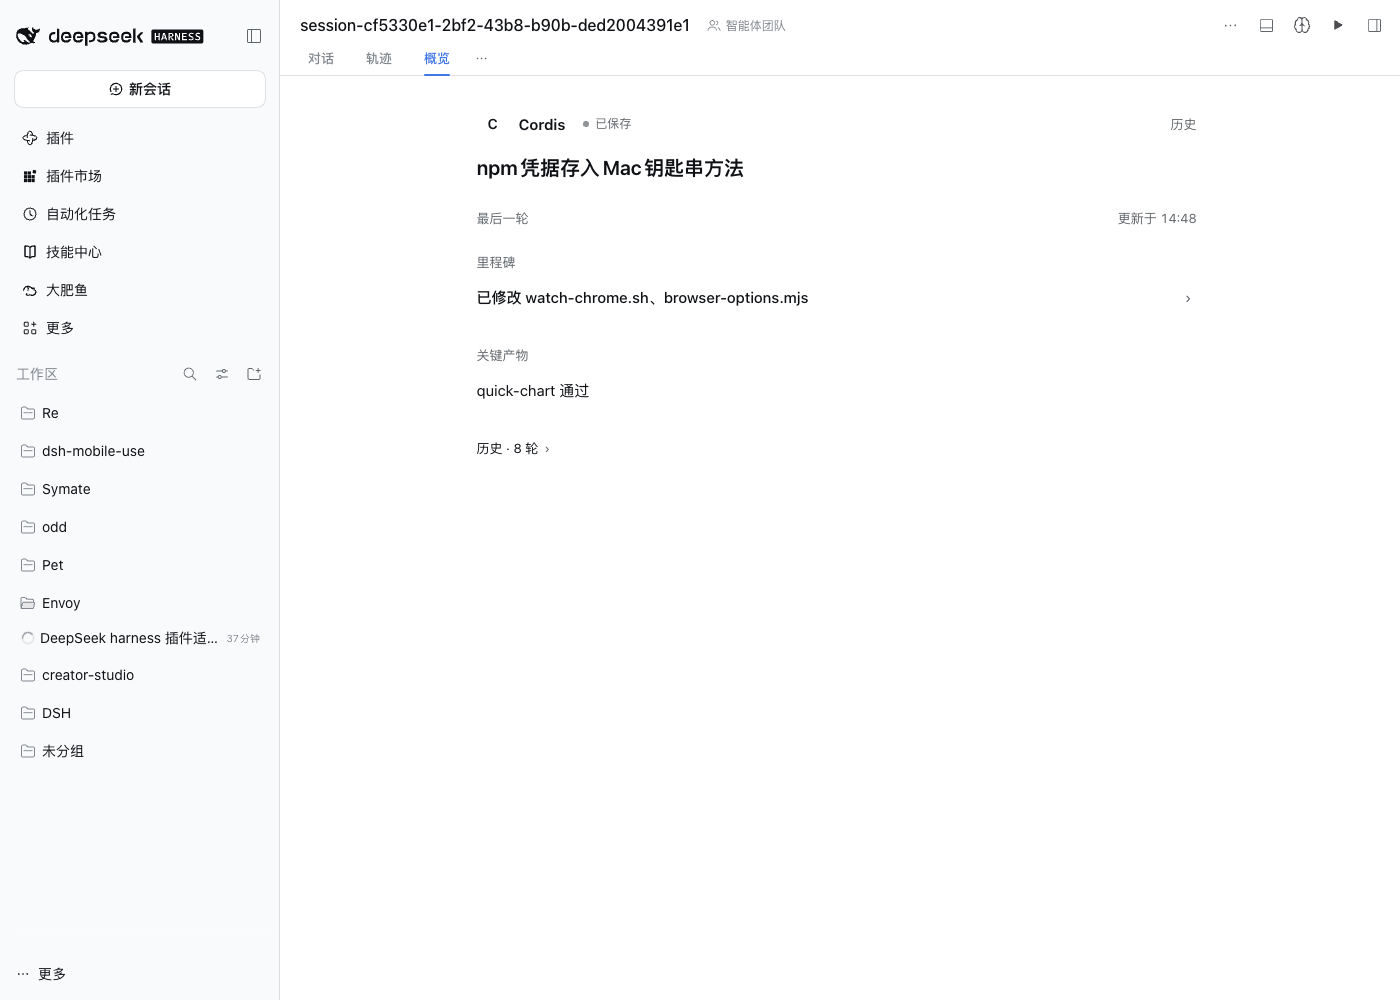1400x1000 pixels.
Task: Open the 大肥鱼 item
Action: 140,290
